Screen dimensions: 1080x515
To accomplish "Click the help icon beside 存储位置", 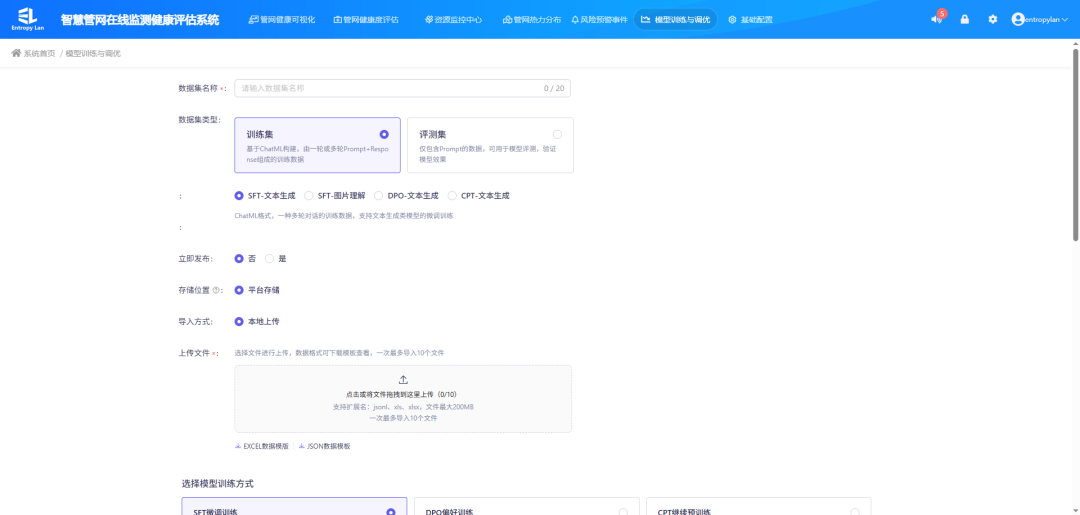I will 216,290.
